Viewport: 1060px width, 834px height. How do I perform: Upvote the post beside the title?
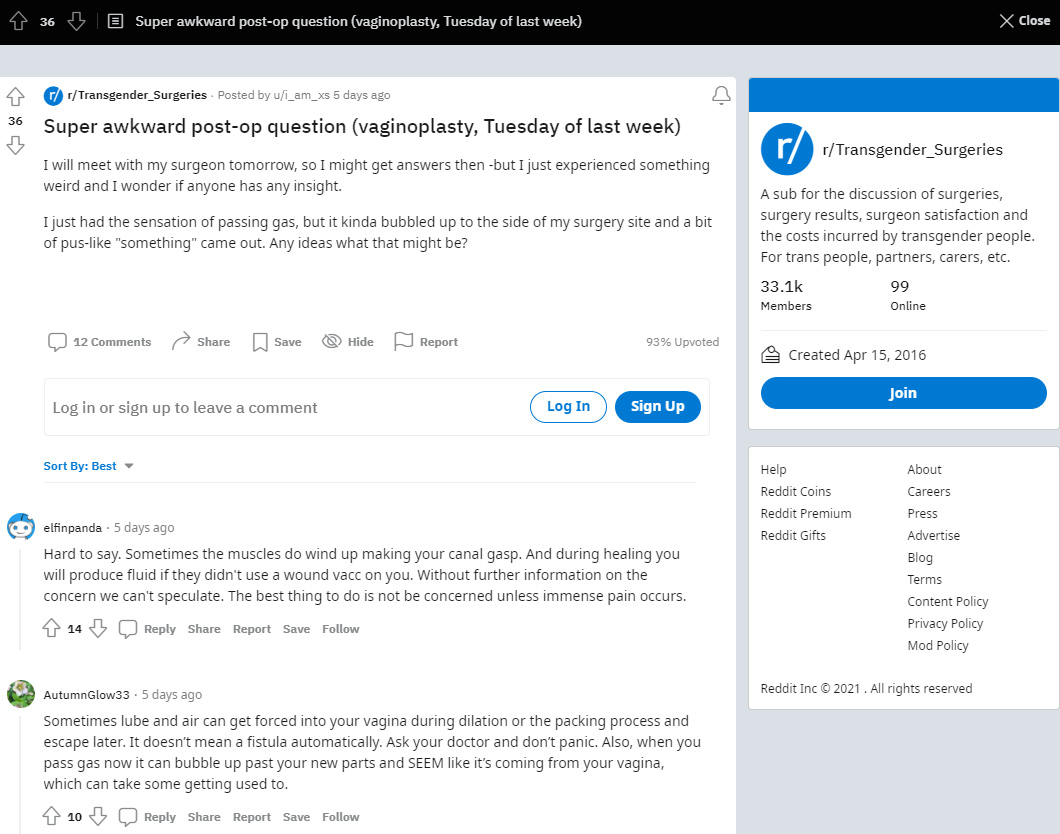16,97
